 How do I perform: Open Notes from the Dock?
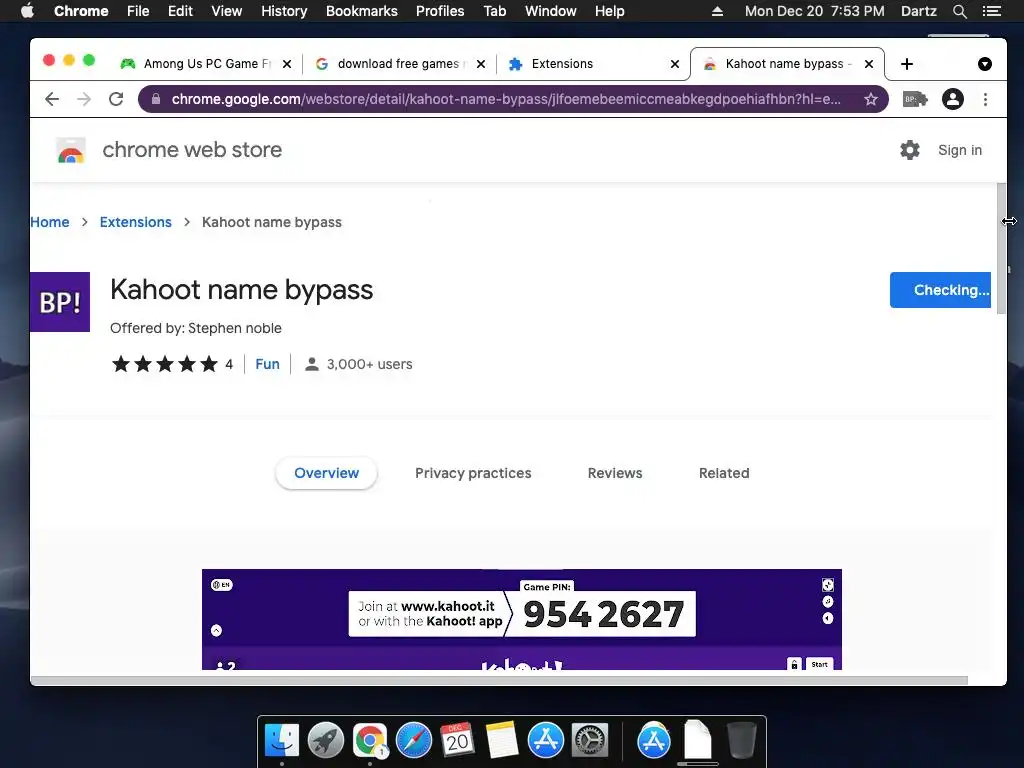[502, 741]
